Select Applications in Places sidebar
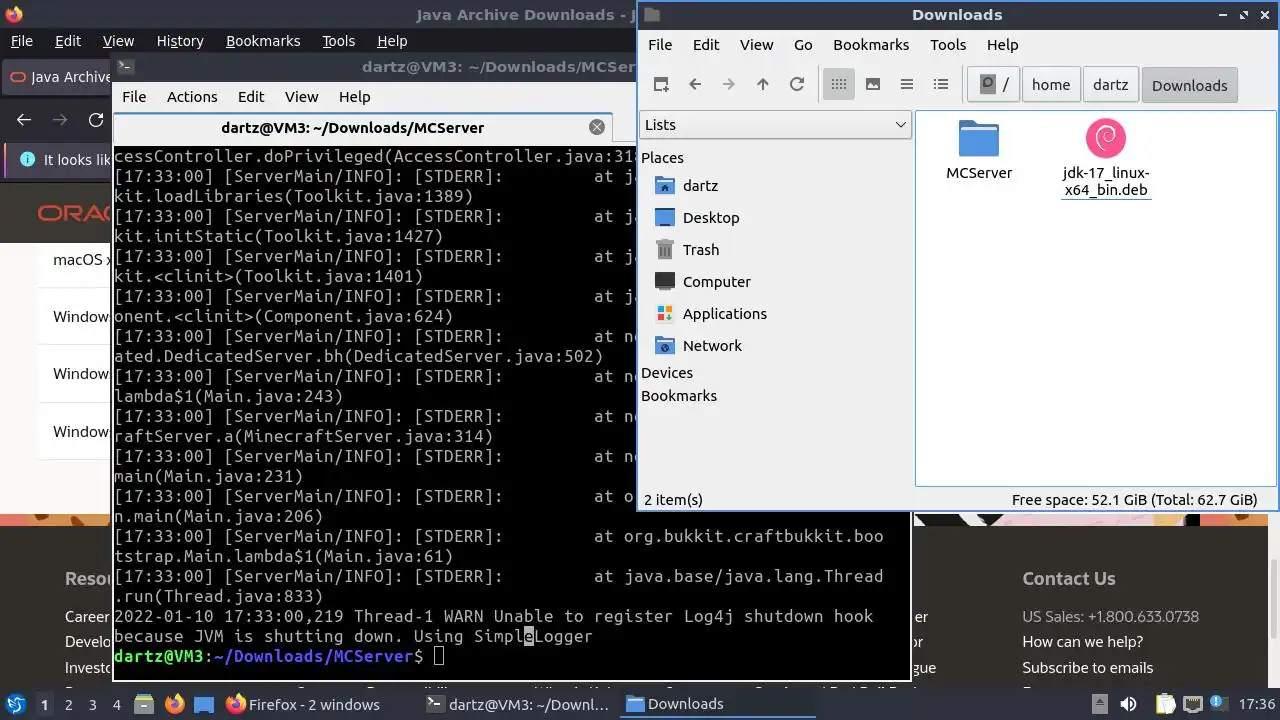Image resolution: width=1280 pixels, height=720 pixels. pos(711,314)
